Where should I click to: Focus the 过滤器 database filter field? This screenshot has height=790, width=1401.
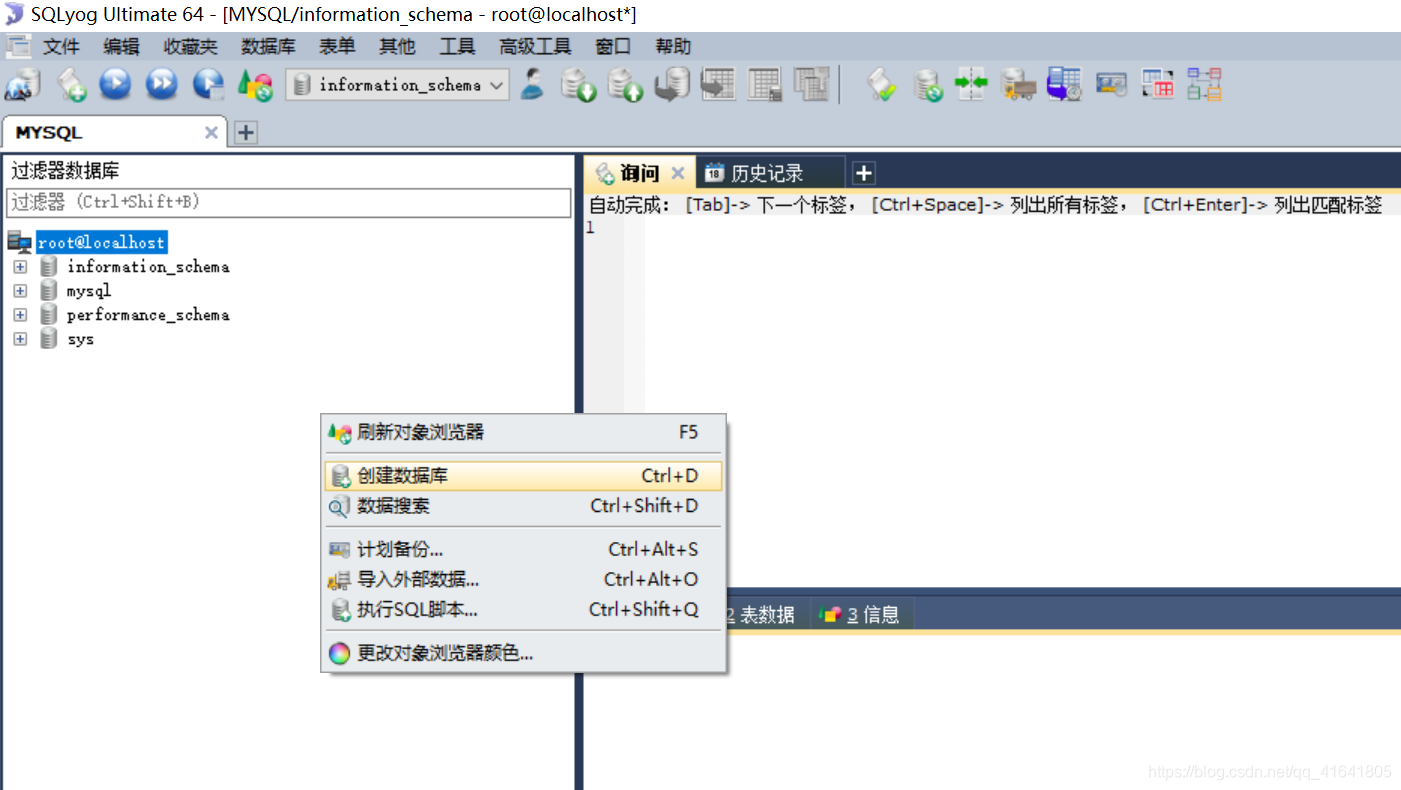pos(289,201)
